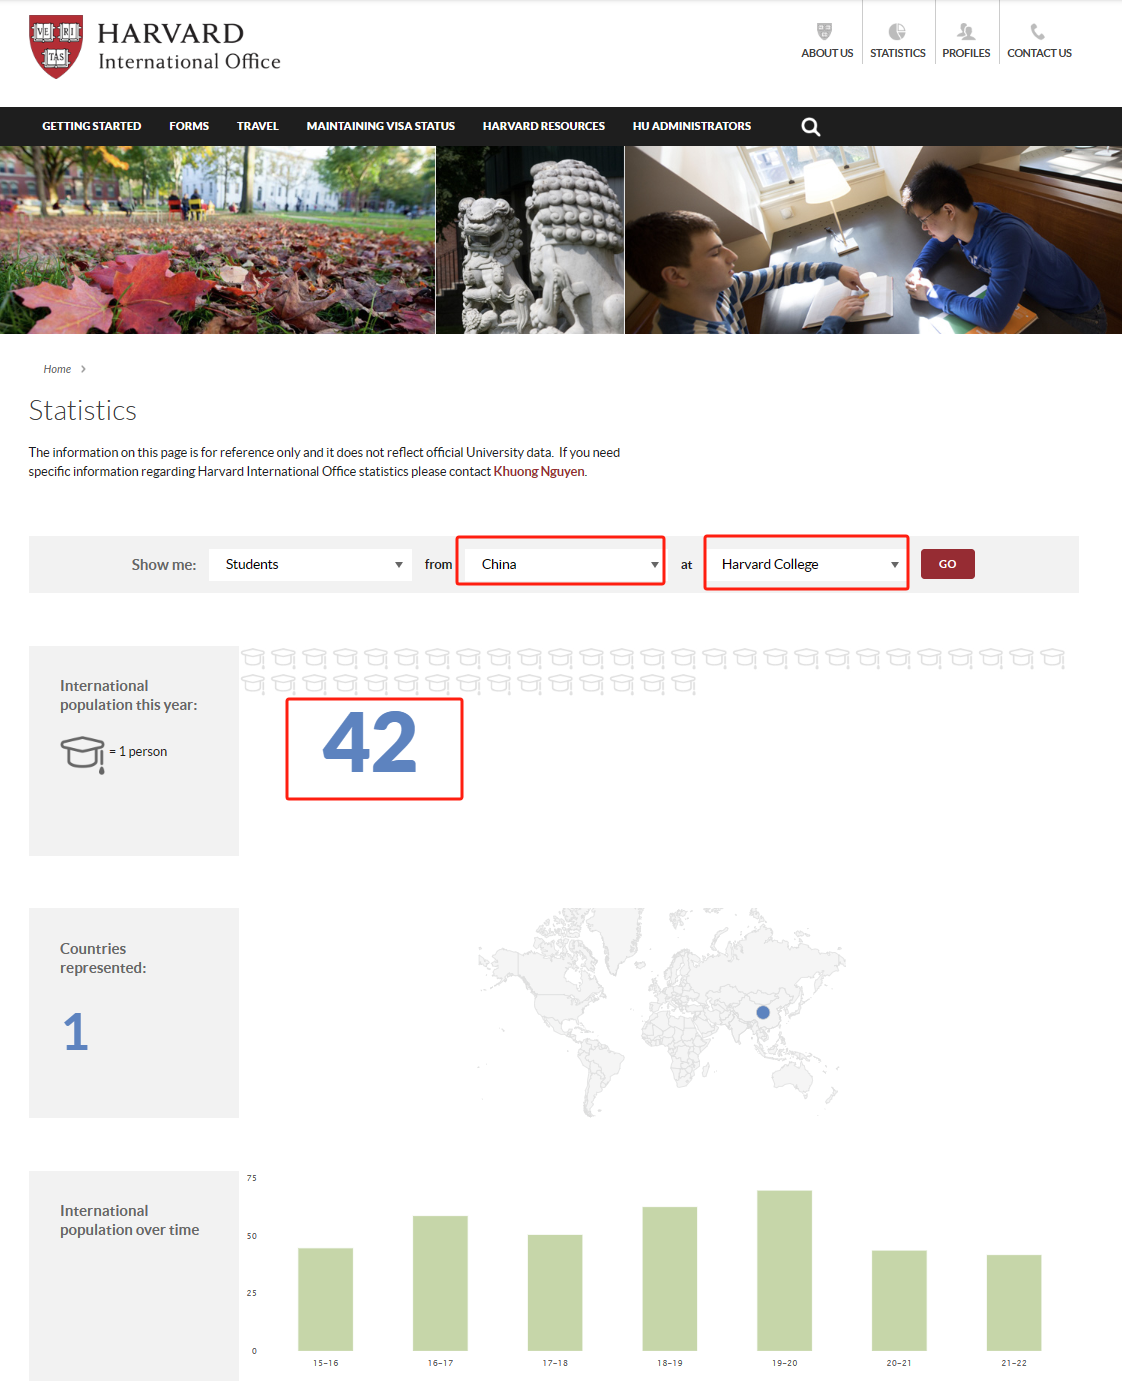Open the search magnifier icon

coord(811,127)
